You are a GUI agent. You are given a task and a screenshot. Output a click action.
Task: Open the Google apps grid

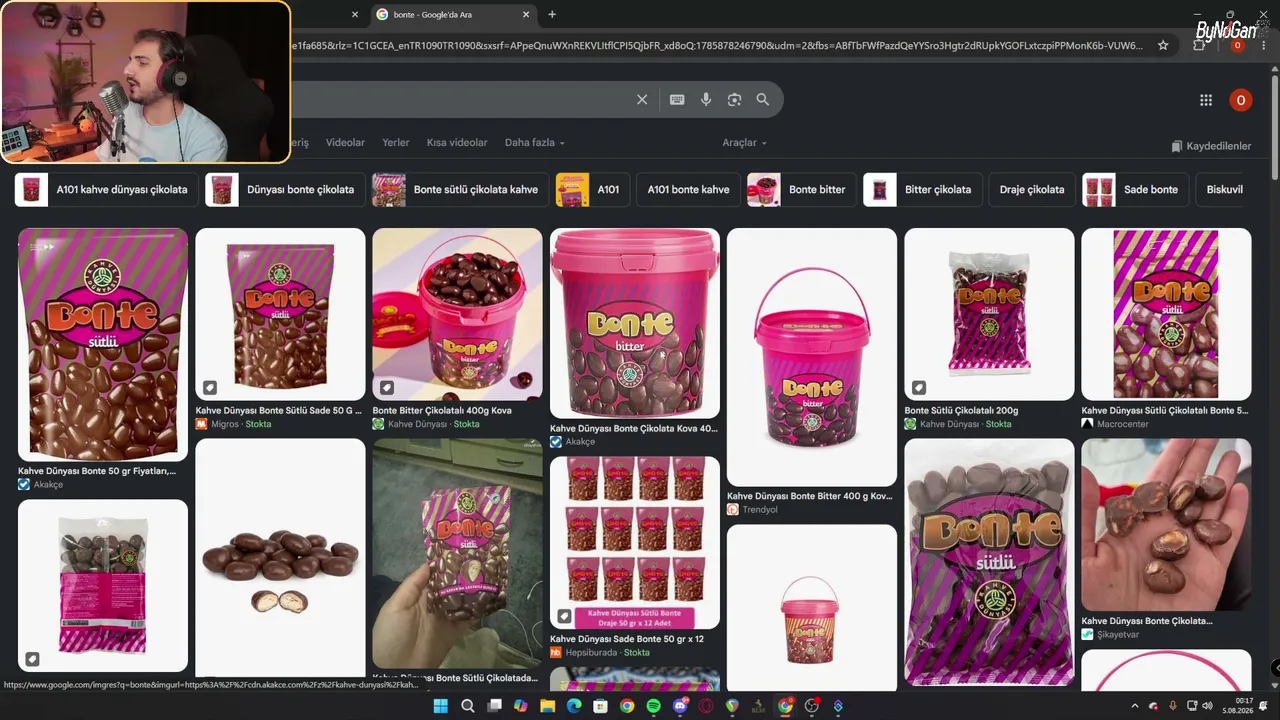pos(1206,100)
